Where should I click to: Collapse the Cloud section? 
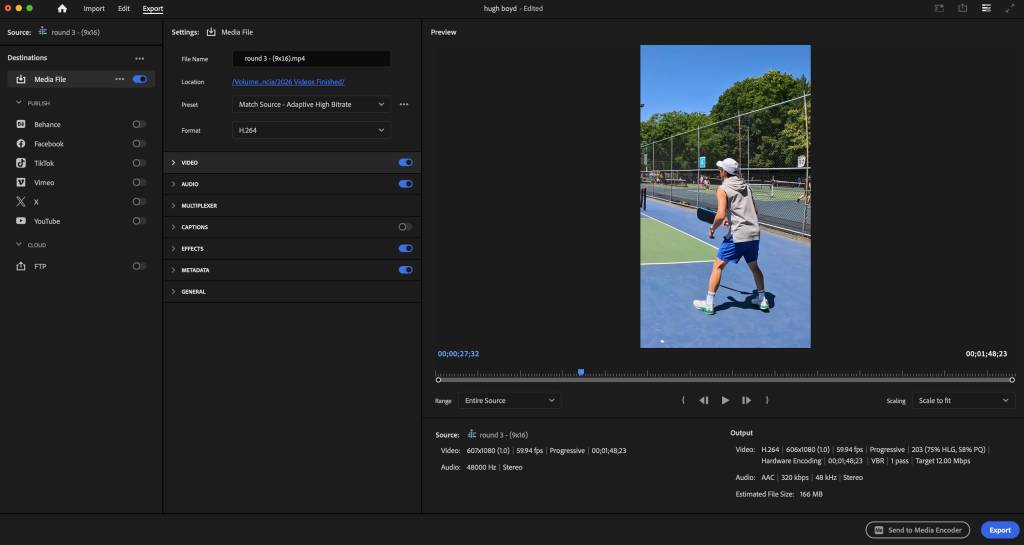[x=18, y=244]
